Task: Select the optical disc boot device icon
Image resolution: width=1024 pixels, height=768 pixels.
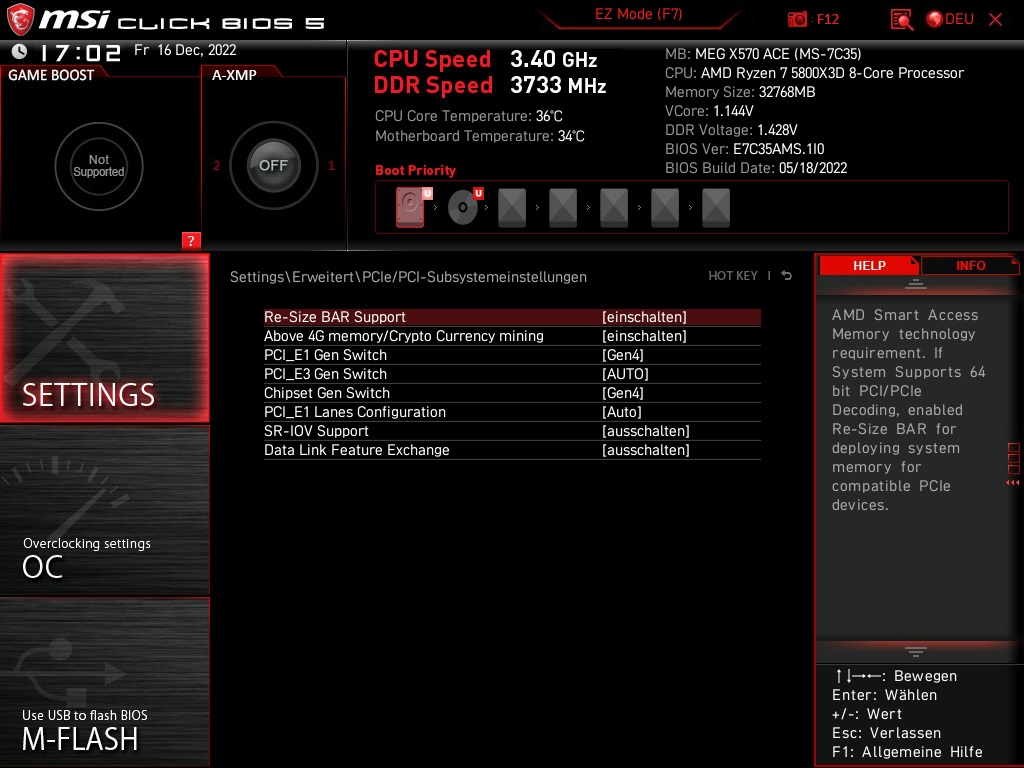Action: point(464,207)
